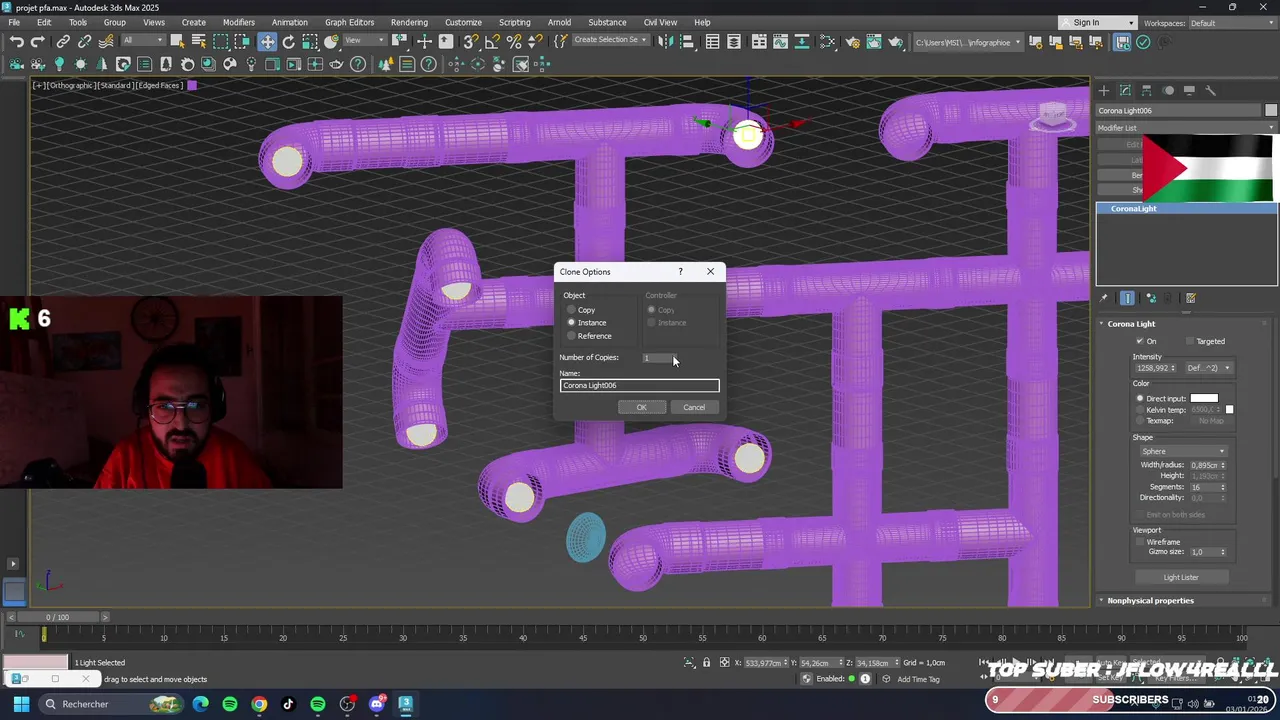
Task: Open Select by Name list icon
Action: [x=198, y=42]
